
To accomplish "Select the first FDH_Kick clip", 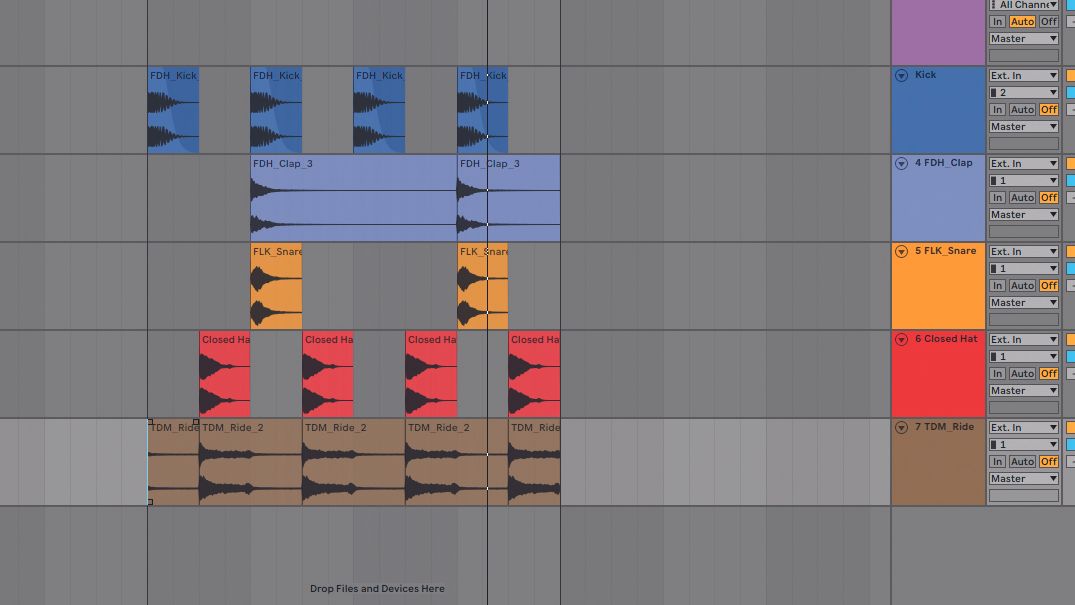I will (172, 110).
